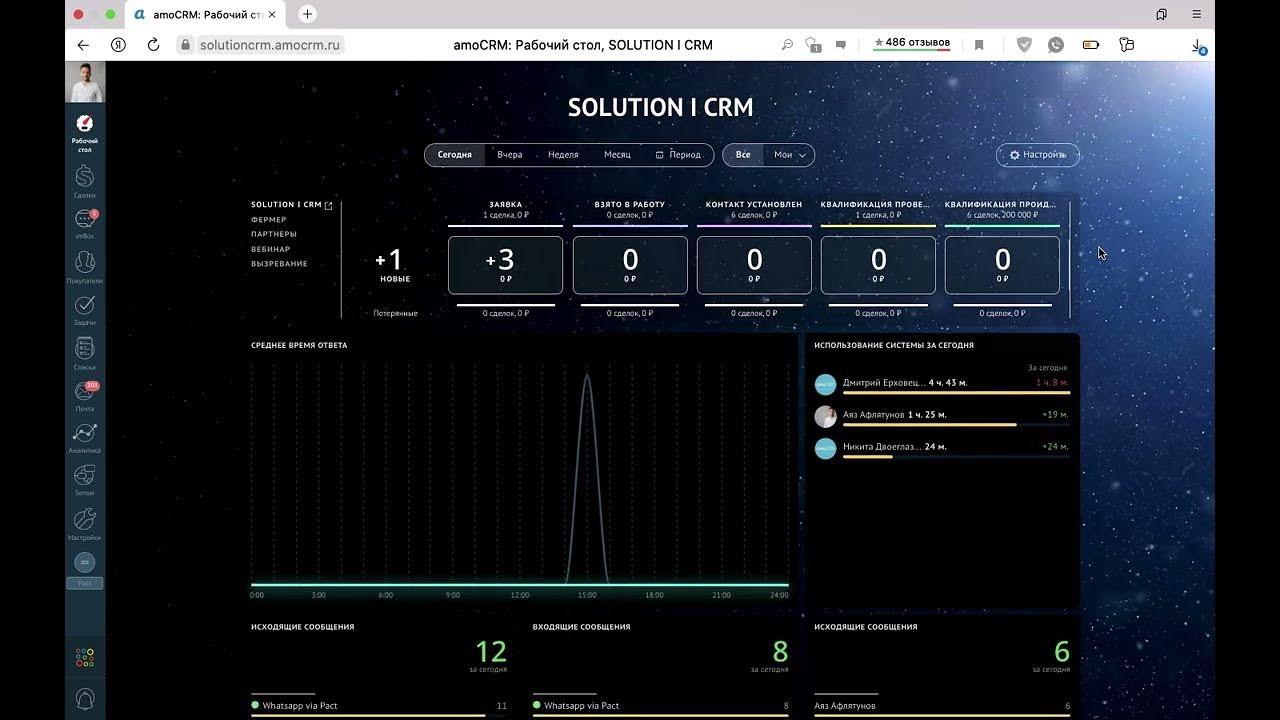
Task: Click the incoming messages count 8
Action: (x=781, y=652)
